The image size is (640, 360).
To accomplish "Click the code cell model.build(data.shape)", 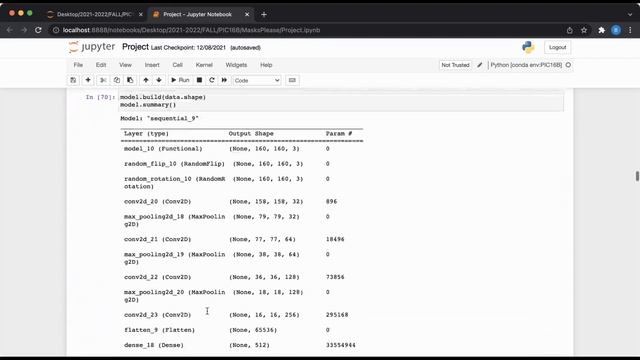I will tap(341, 101).
